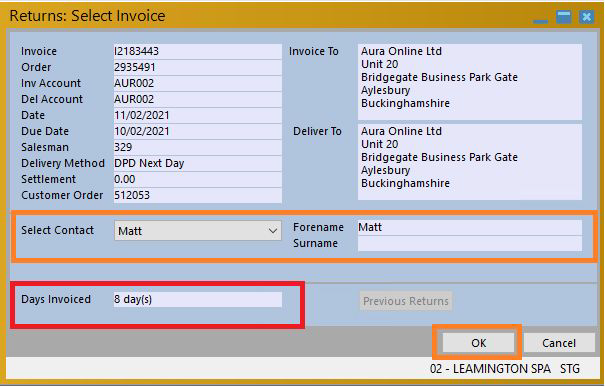Screen dimensions: 605x387
Task: Click the empty Surname field
Action: point(470,243)
